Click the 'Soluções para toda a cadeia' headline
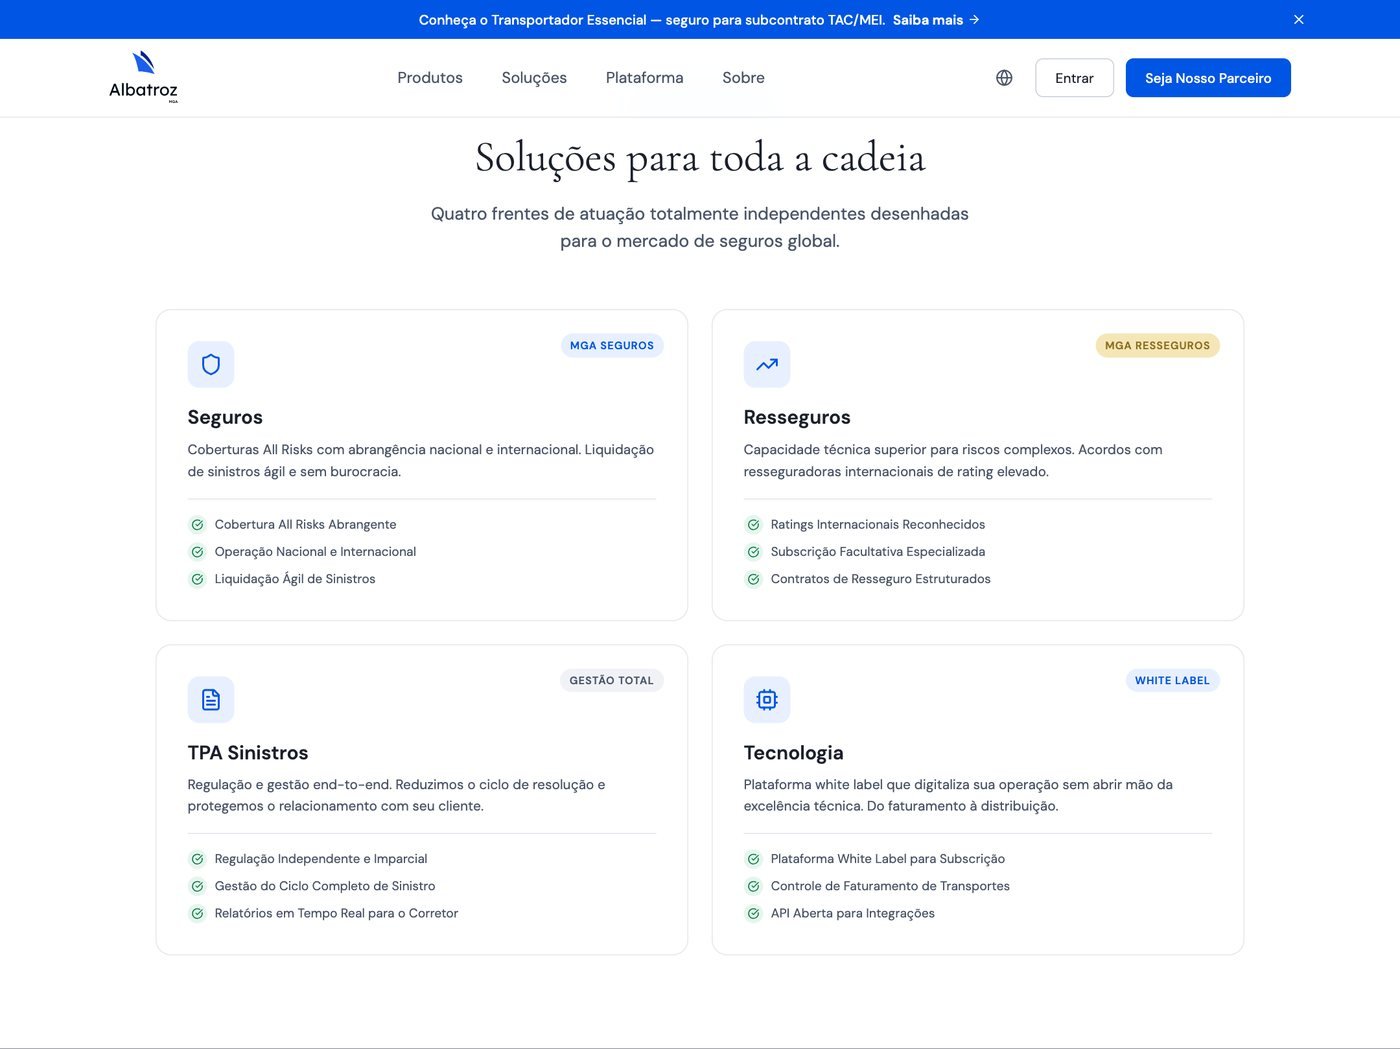1400x1049 pixels. 700,158
